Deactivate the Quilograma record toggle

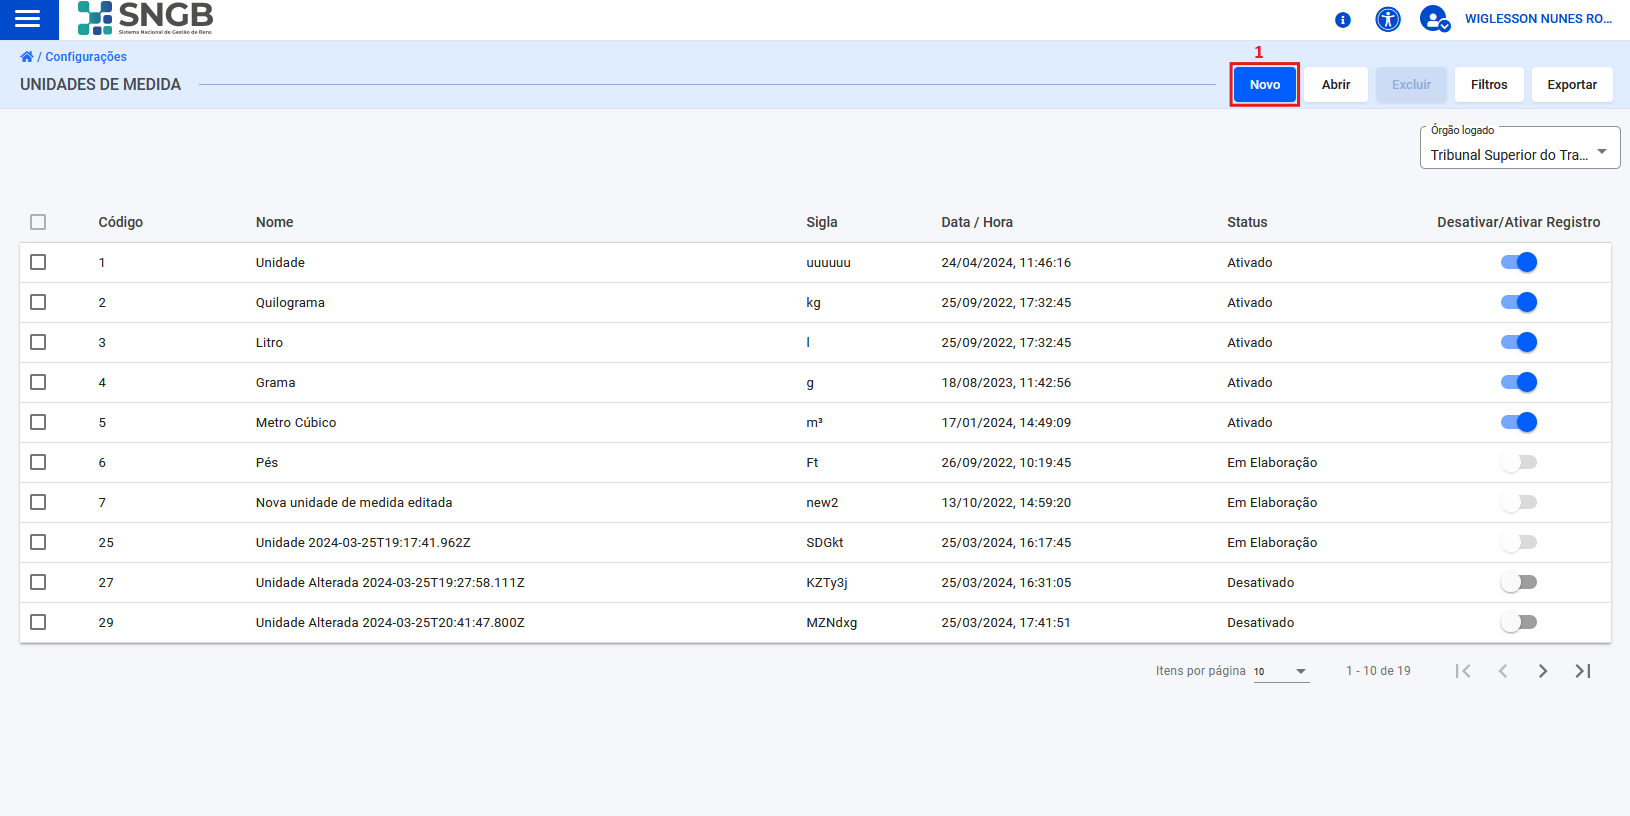coord(1519,302)
